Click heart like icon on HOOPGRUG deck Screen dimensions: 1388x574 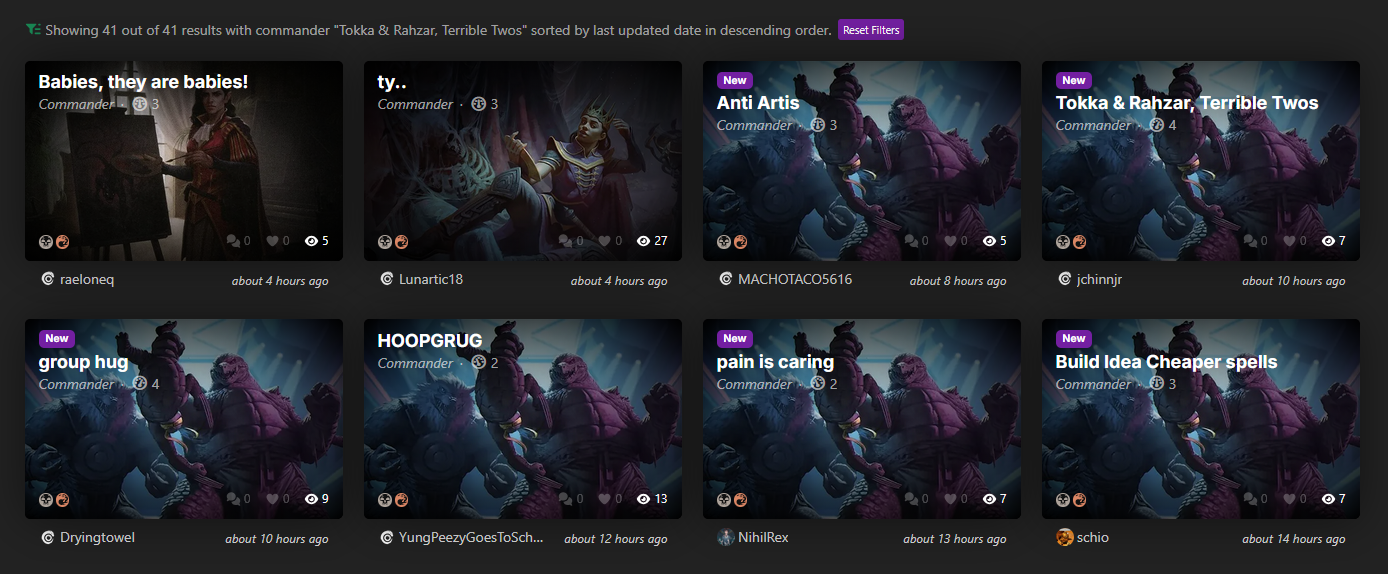611,499
